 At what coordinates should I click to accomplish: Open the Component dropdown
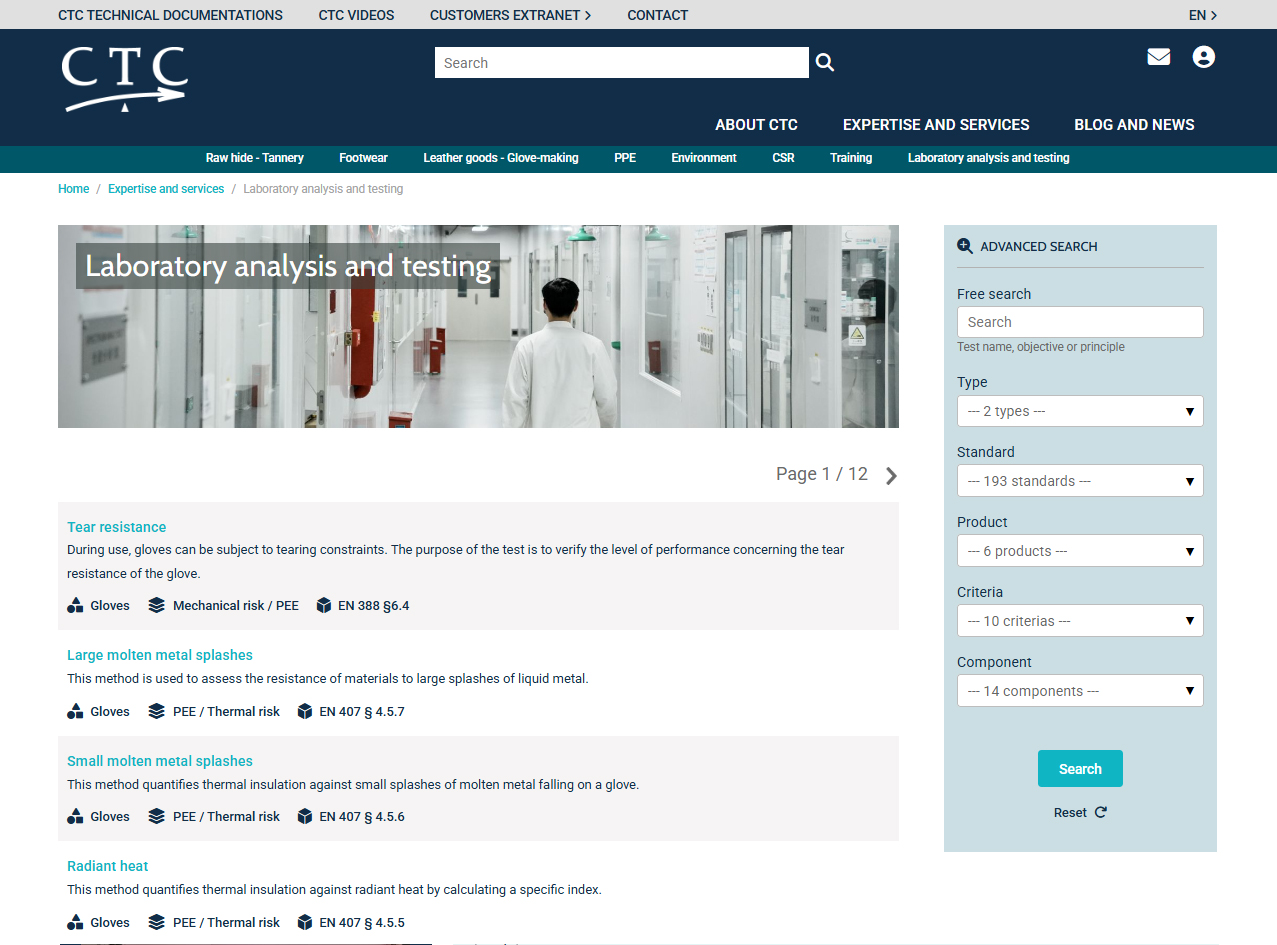click(1080, 691)
